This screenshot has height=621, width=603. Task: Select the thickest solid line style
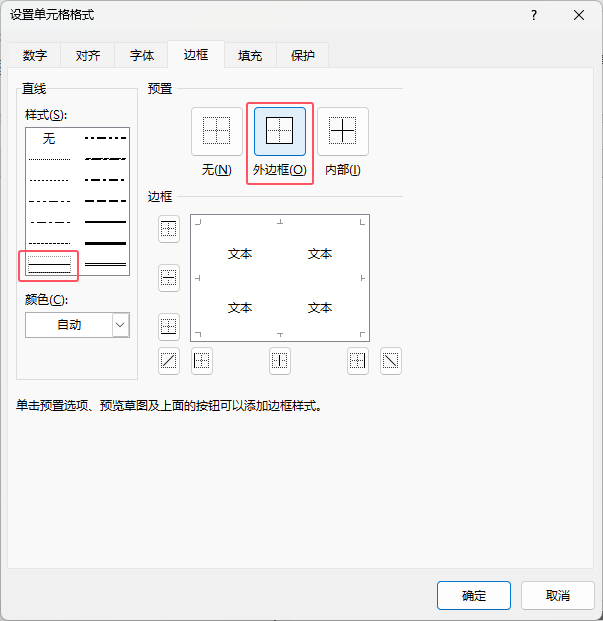(105, 243)
